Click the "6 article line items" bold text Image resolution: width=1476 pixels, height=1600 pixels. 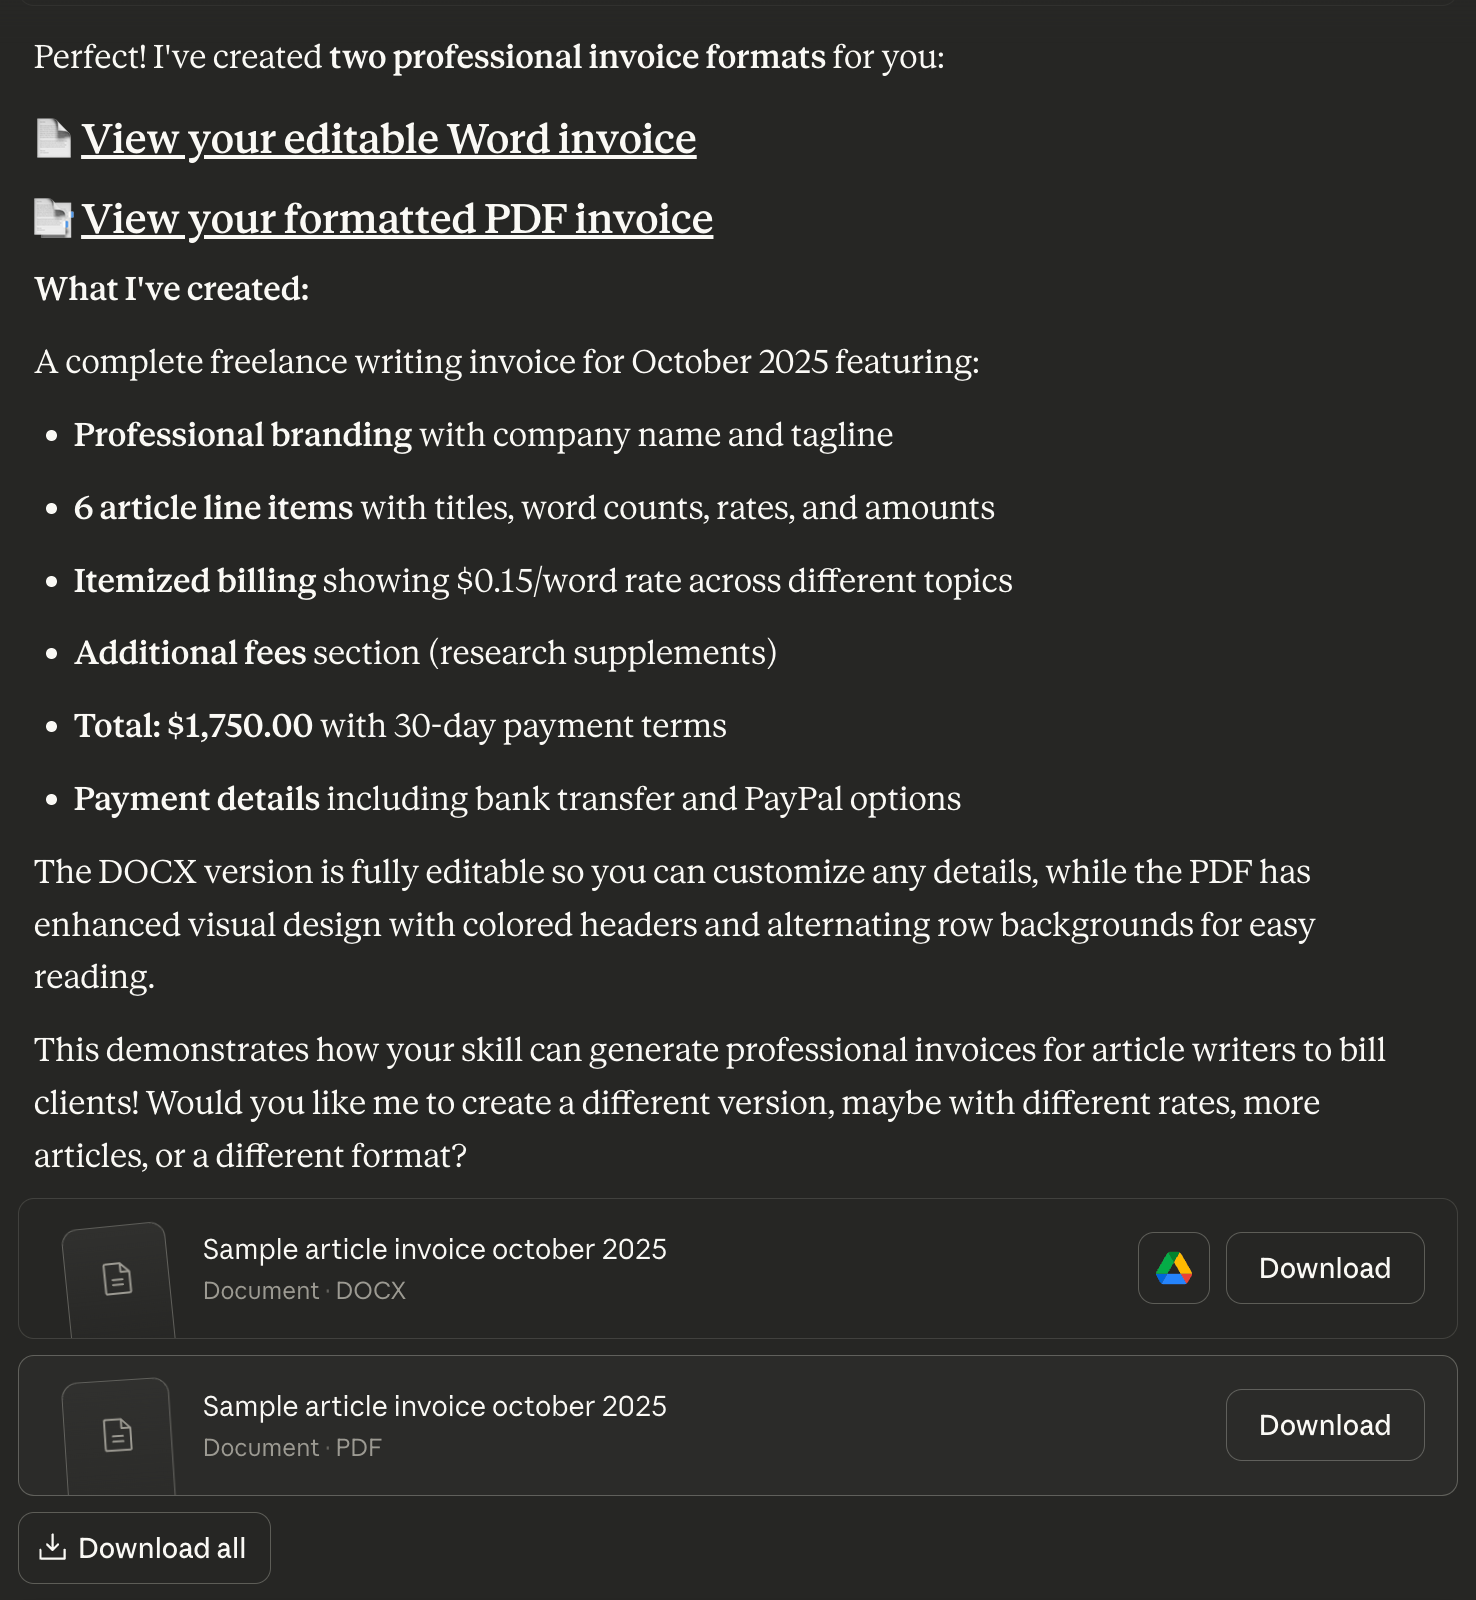[x=213, y=508]
